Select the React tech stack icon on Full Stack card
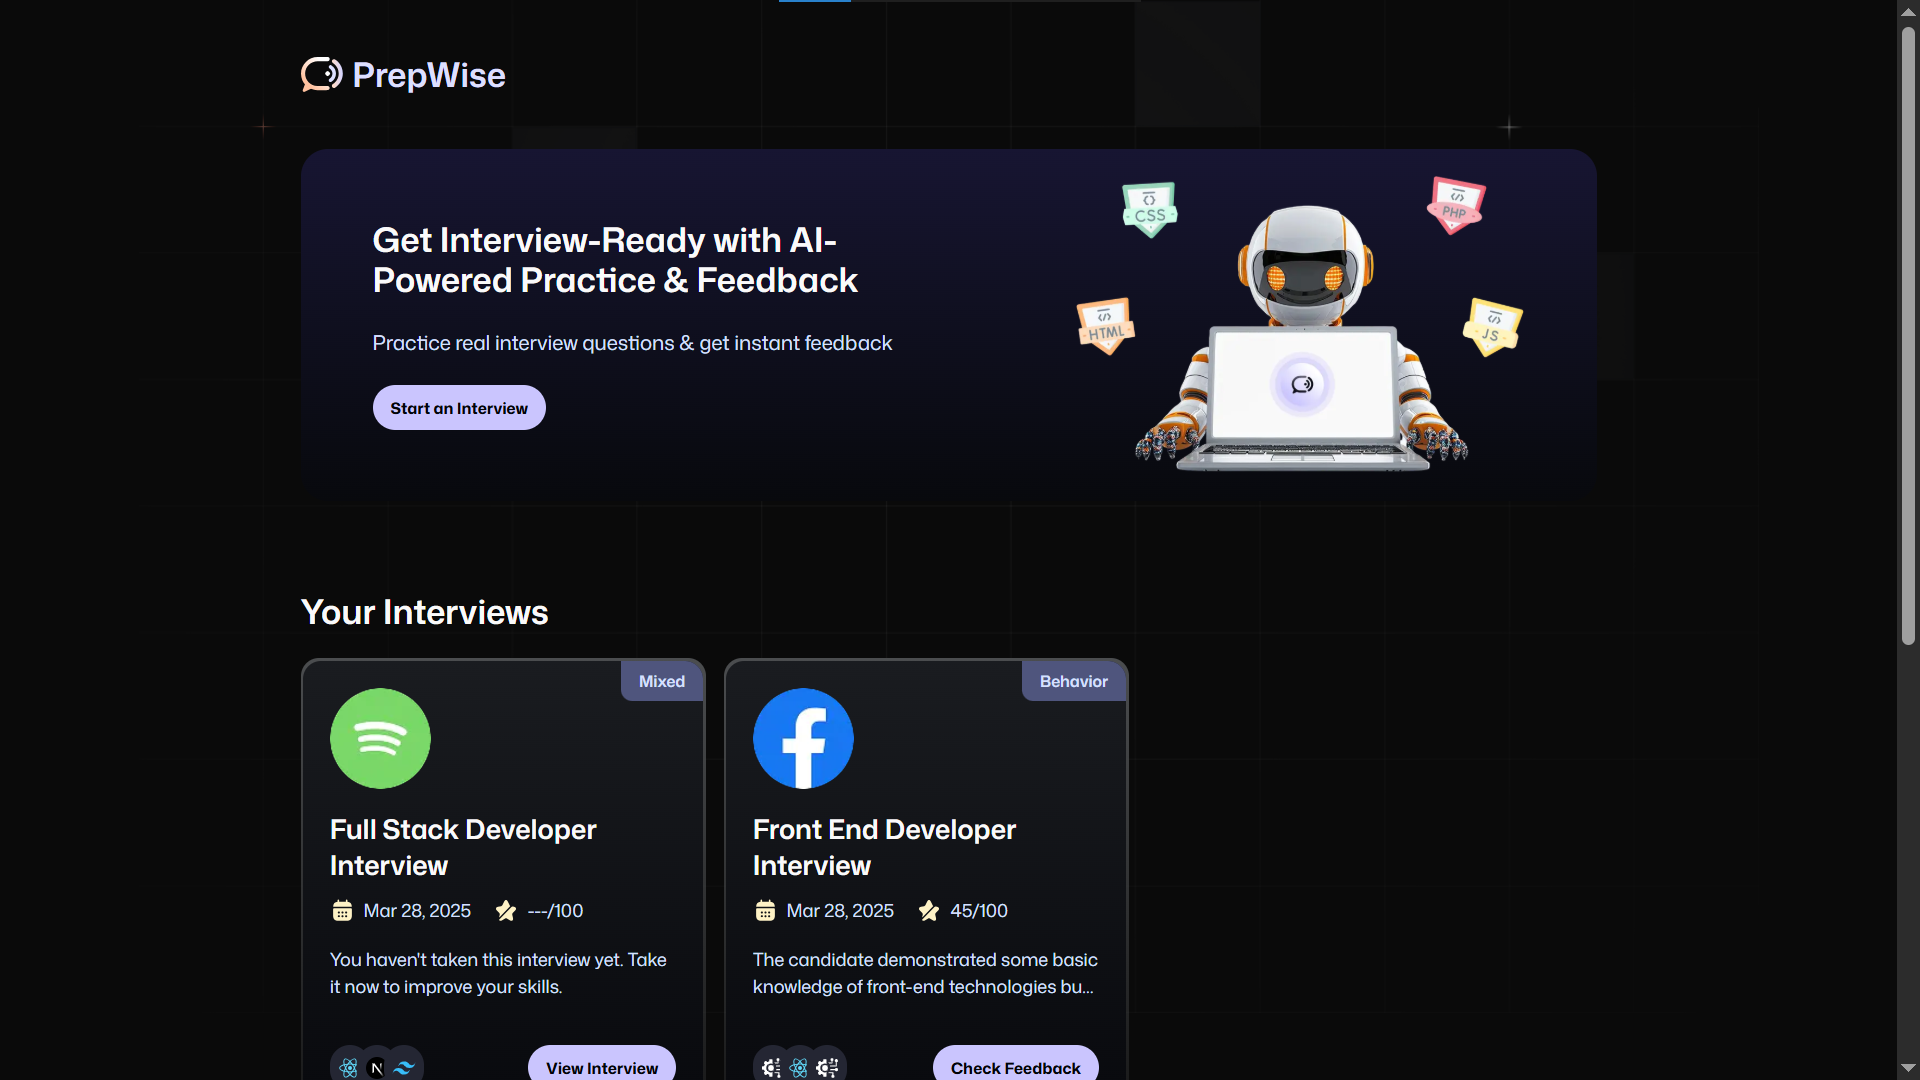This screenshot has height=1080, width=1920. 349,1067
